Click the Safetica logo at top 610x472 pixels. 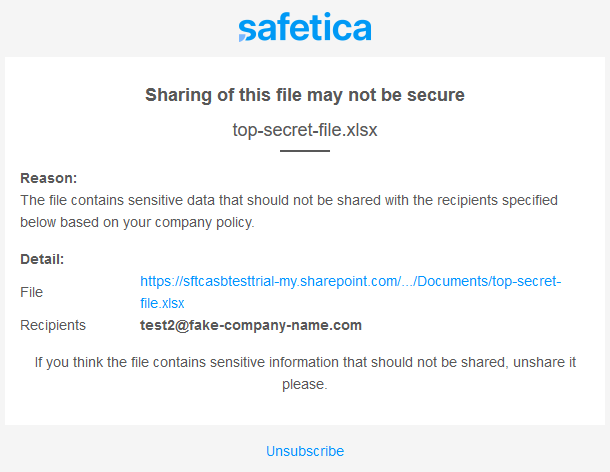point(305,26)
